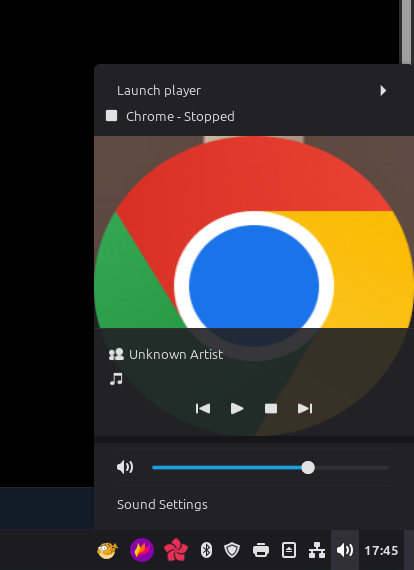The image size is (414, 570).
Task: Mute using speaker icon beside volume slider
Action: pyautogui.click(x=125, y=467)
